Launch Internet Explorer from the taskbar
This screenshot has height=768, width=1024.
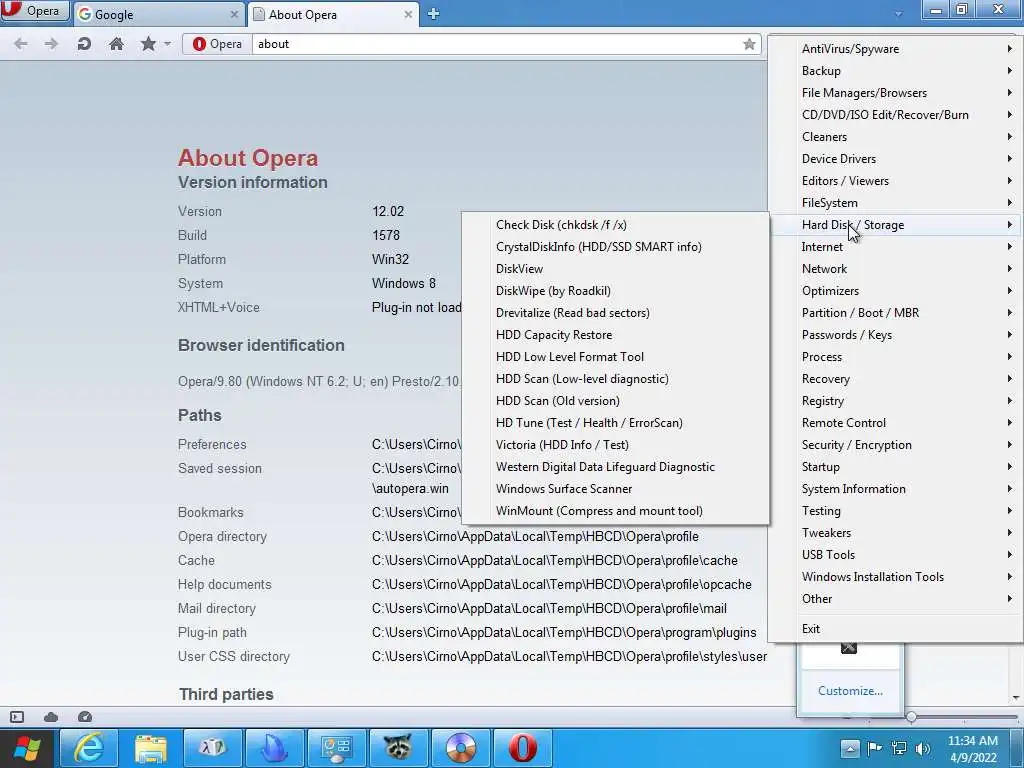coord(89,748)
